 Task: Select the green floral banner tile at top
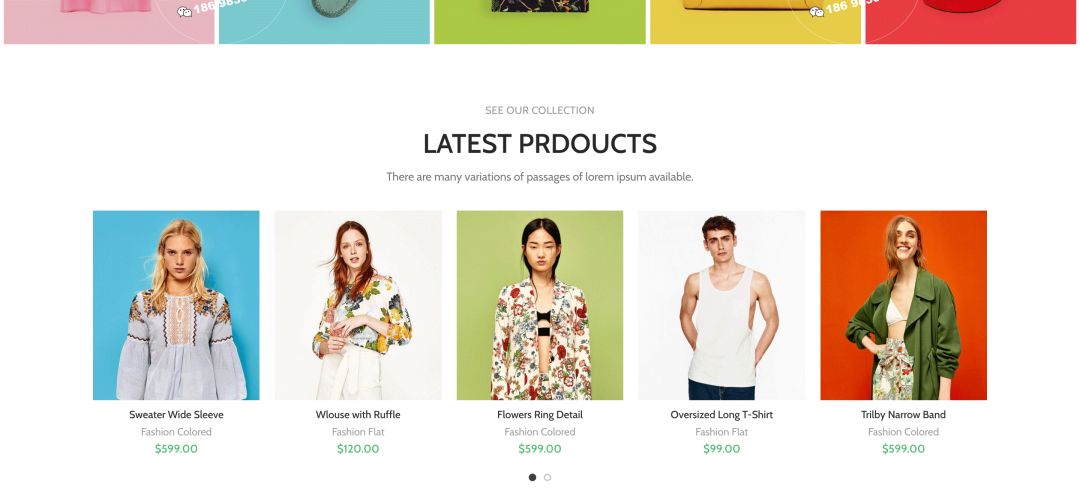(x=540, y=22)
